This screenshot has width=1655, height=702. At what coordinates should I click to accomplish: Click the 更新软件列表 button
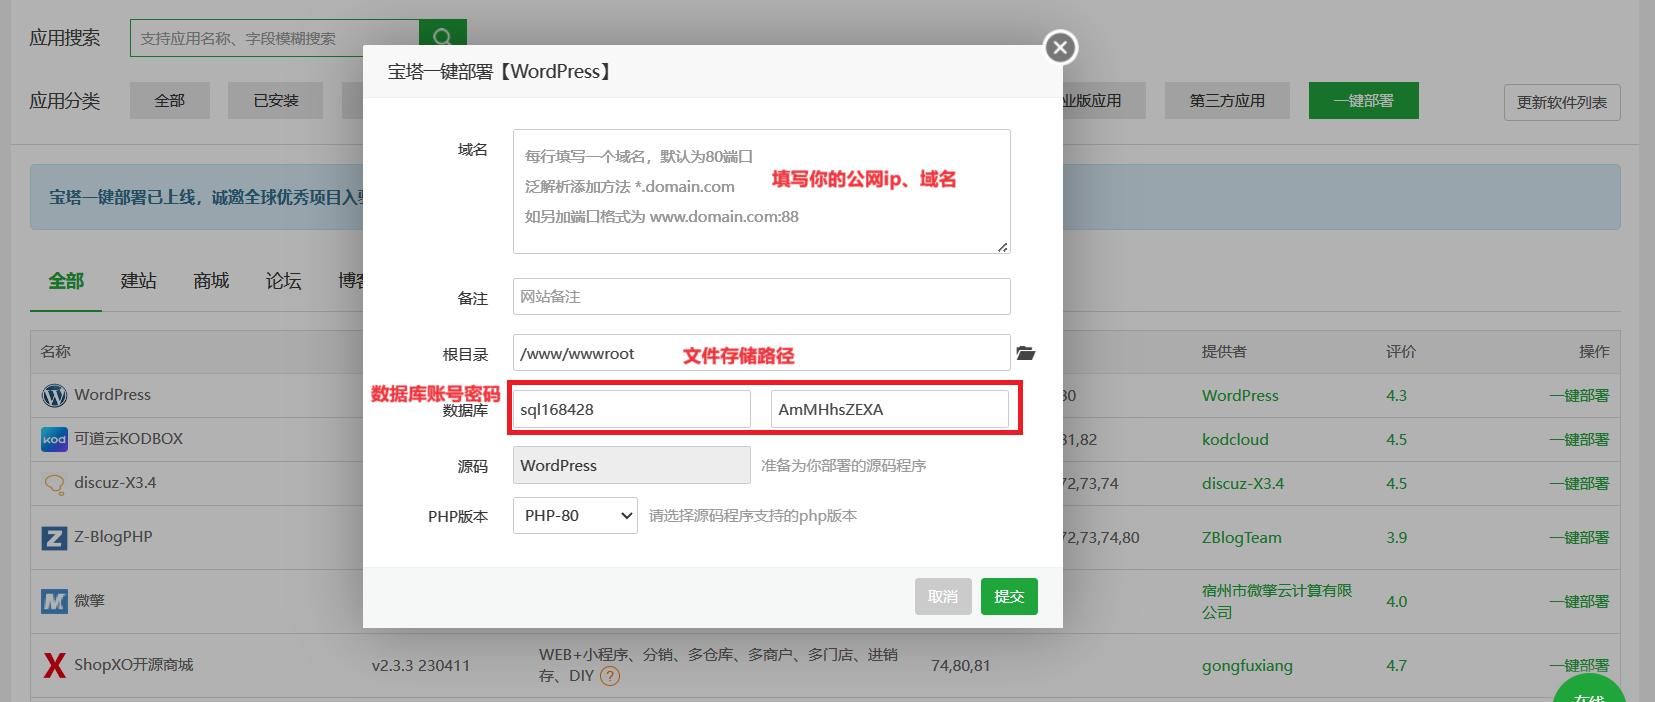pyautogui.click(x=1562, y=102)
